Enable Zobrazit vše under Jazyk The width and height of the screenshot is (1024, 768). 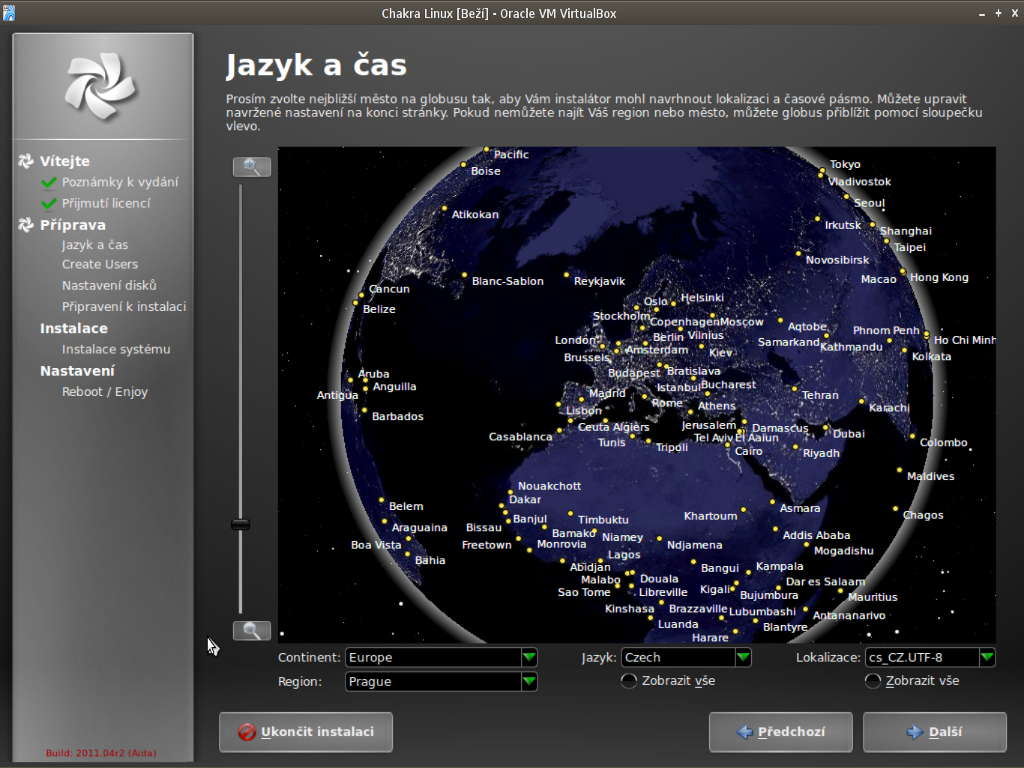pos(629,681)
